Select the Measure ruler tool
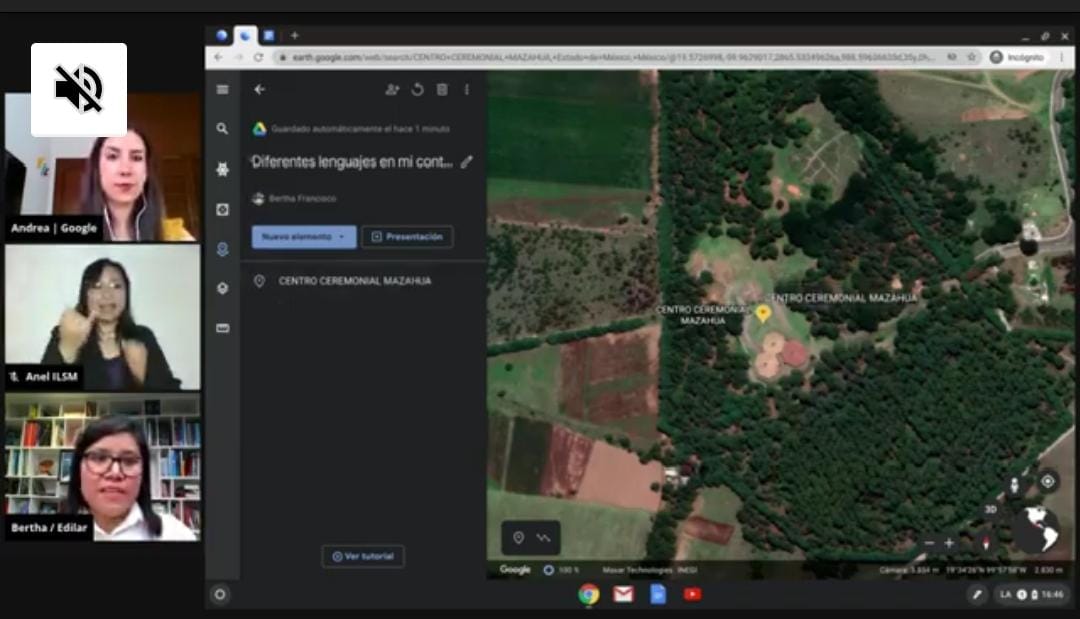Screen dimensions: 1080x619 [x=222, y=328]
